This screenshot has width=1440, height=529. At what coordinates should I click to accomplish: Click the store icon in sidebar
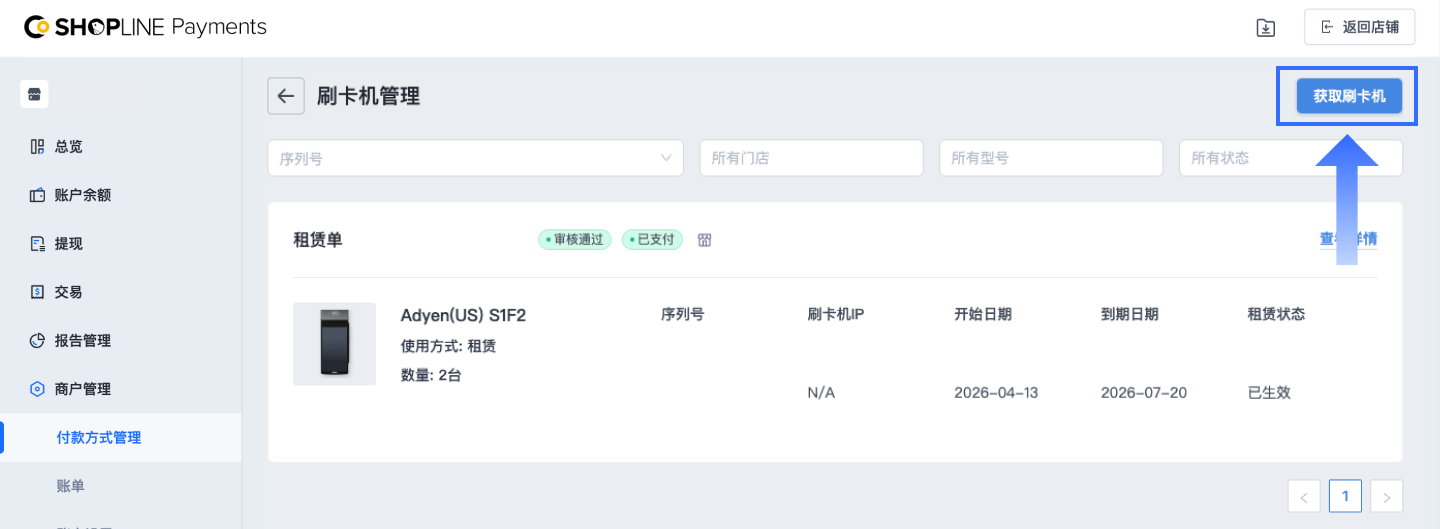point(34,94)
